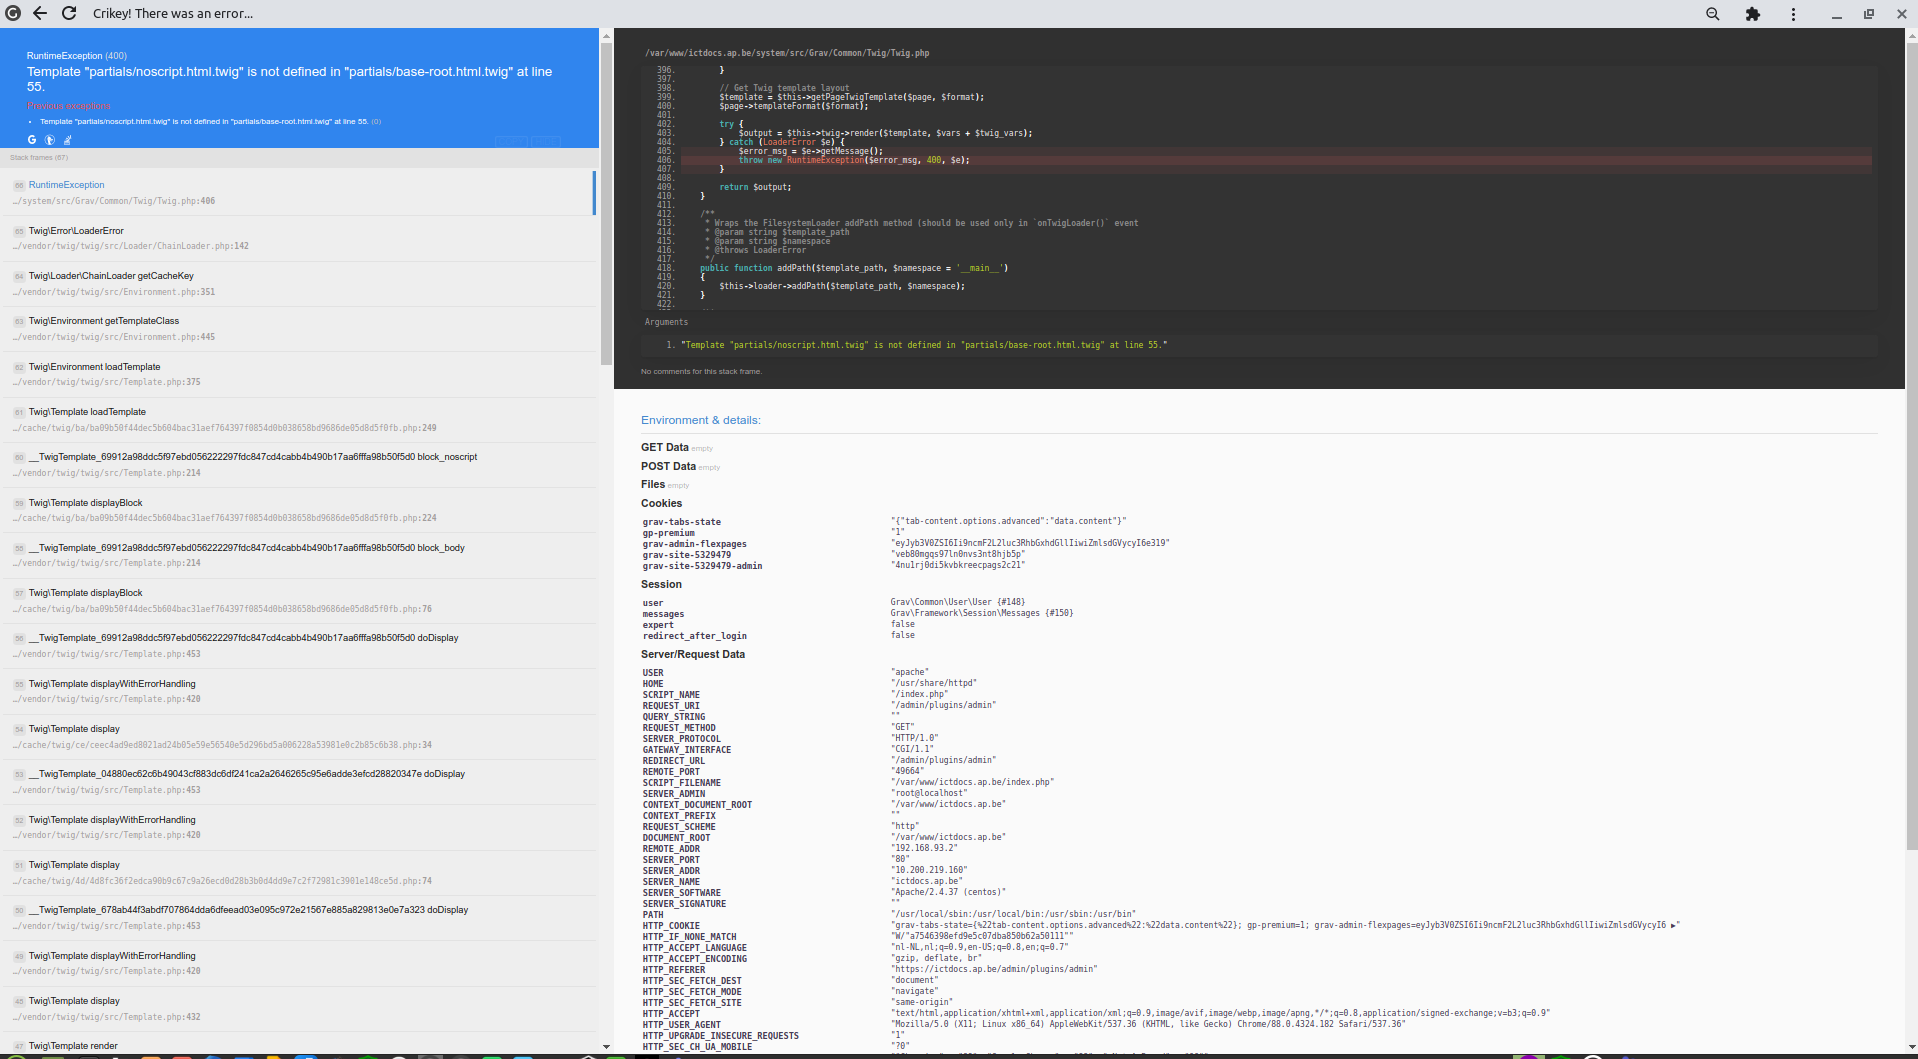Viewport: 1918px width, 1059px height.
Task: Click the 'HTTP_REFERER' URL value
Action: click(x=994, y=969)
